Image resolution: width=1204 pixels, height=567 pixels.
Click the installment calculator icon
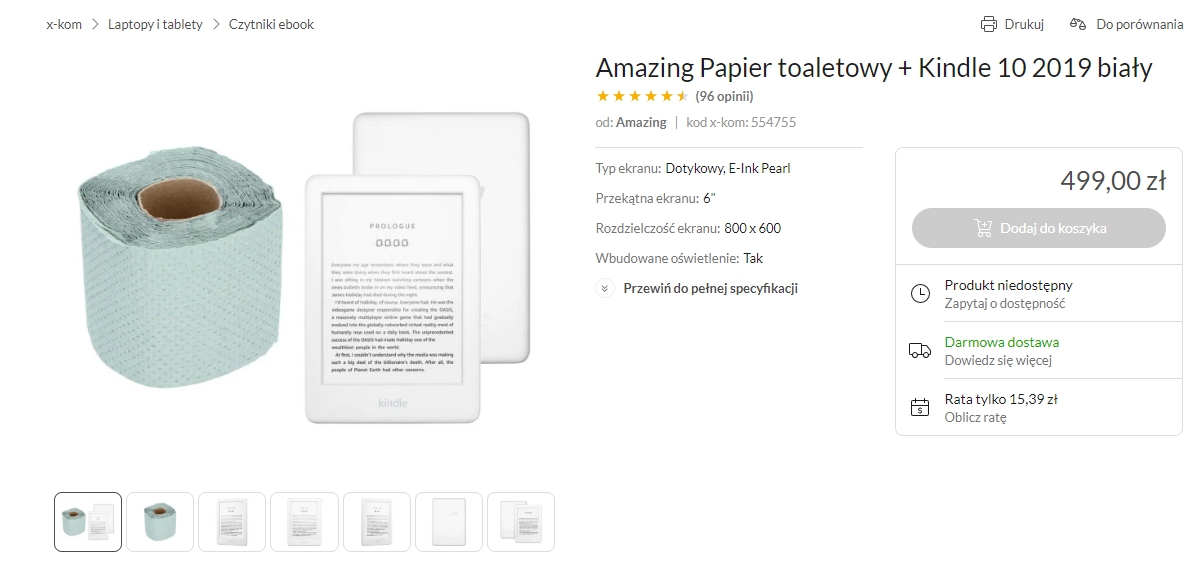pyautogui.click(x=920, y=407)
